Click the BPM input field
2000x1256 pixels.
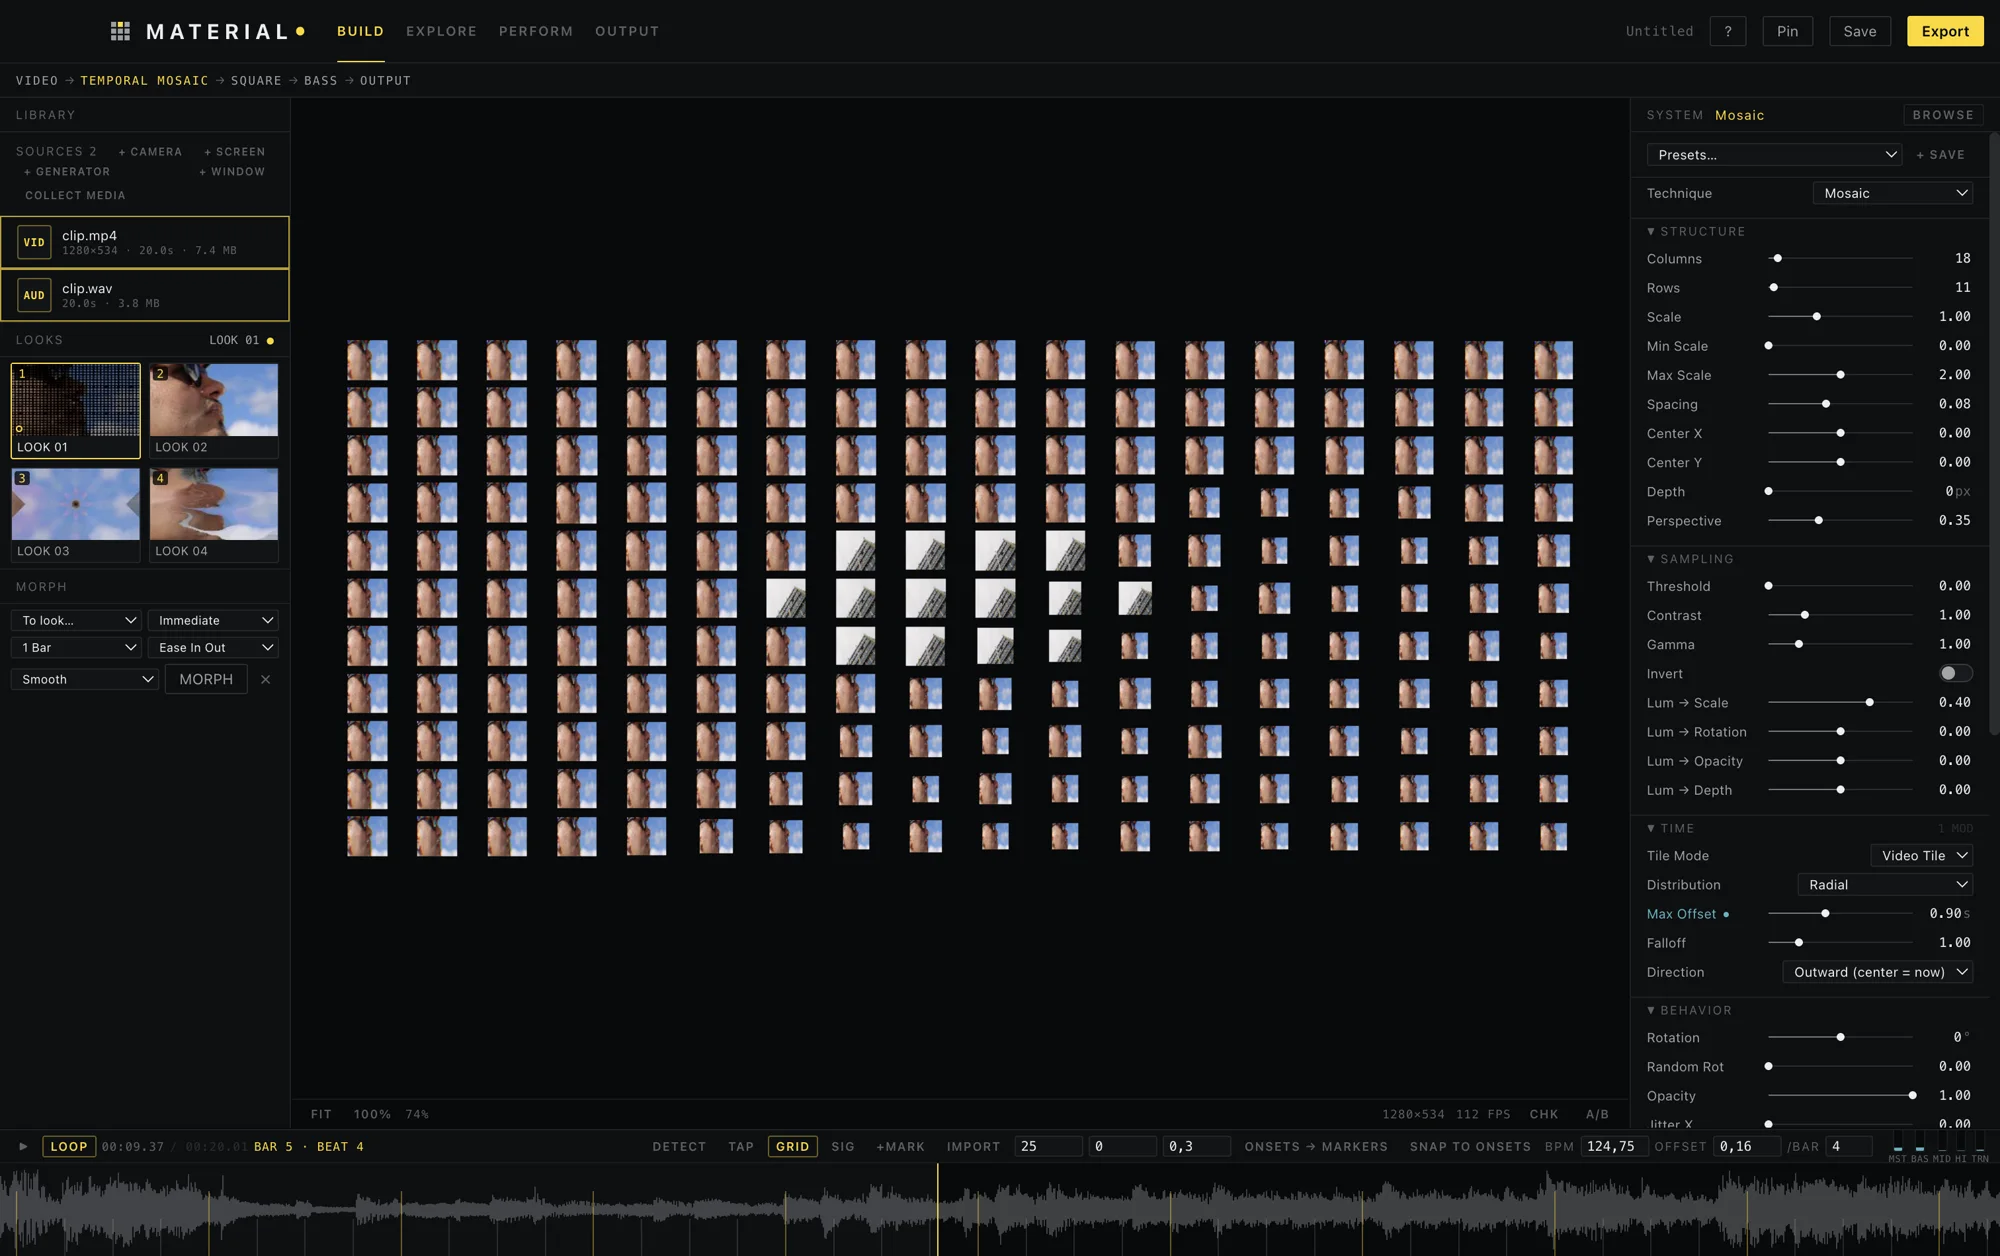coord(1613,1146)
